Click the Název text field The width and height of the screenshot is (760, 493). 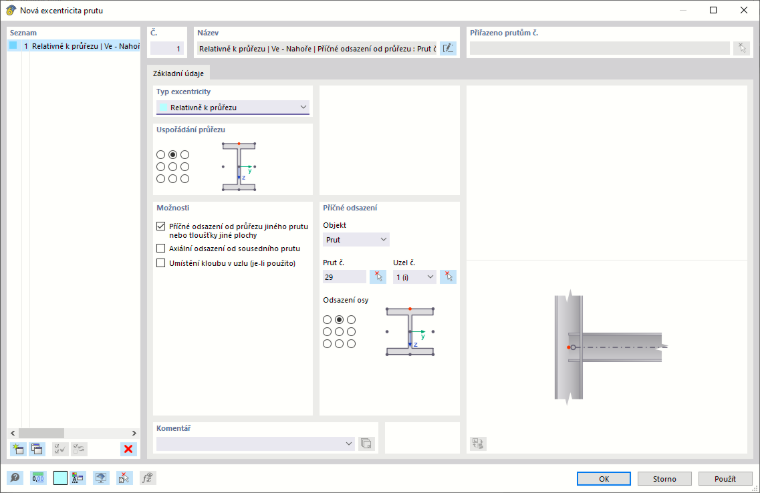(x=317, y=48)
